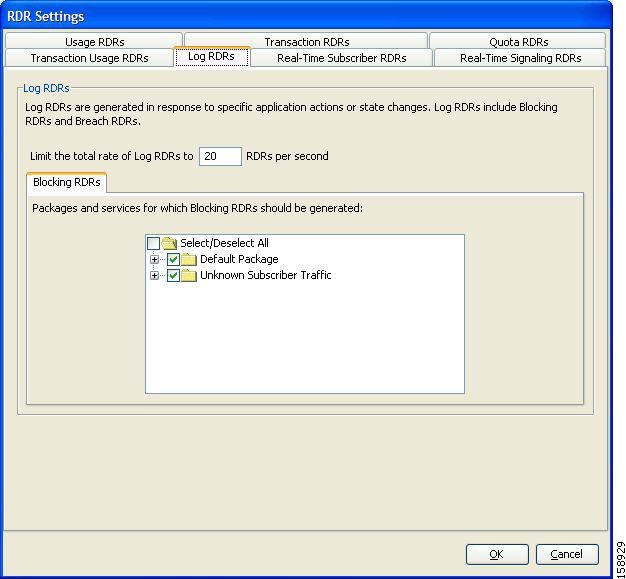The height and width of the screenshot is (579, 626).
Task: Toggle the Select/Deselect All checkbox
Action: point(153,243)
